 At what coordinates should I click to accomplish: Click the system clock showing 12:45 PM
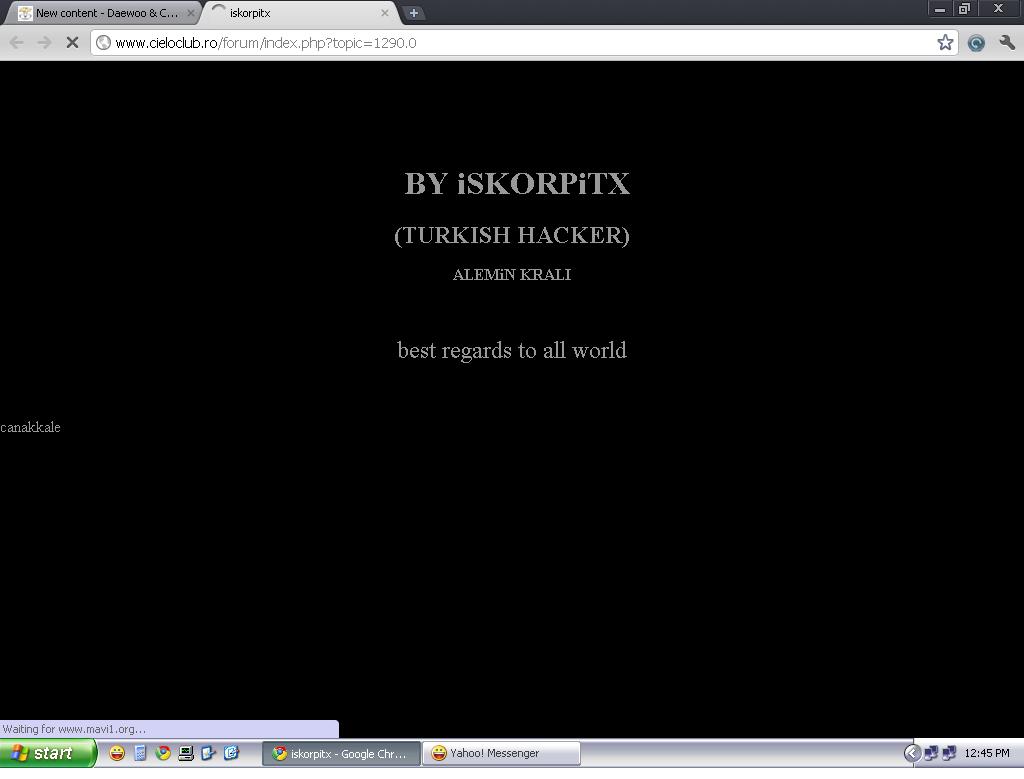[x=987, y=753]
